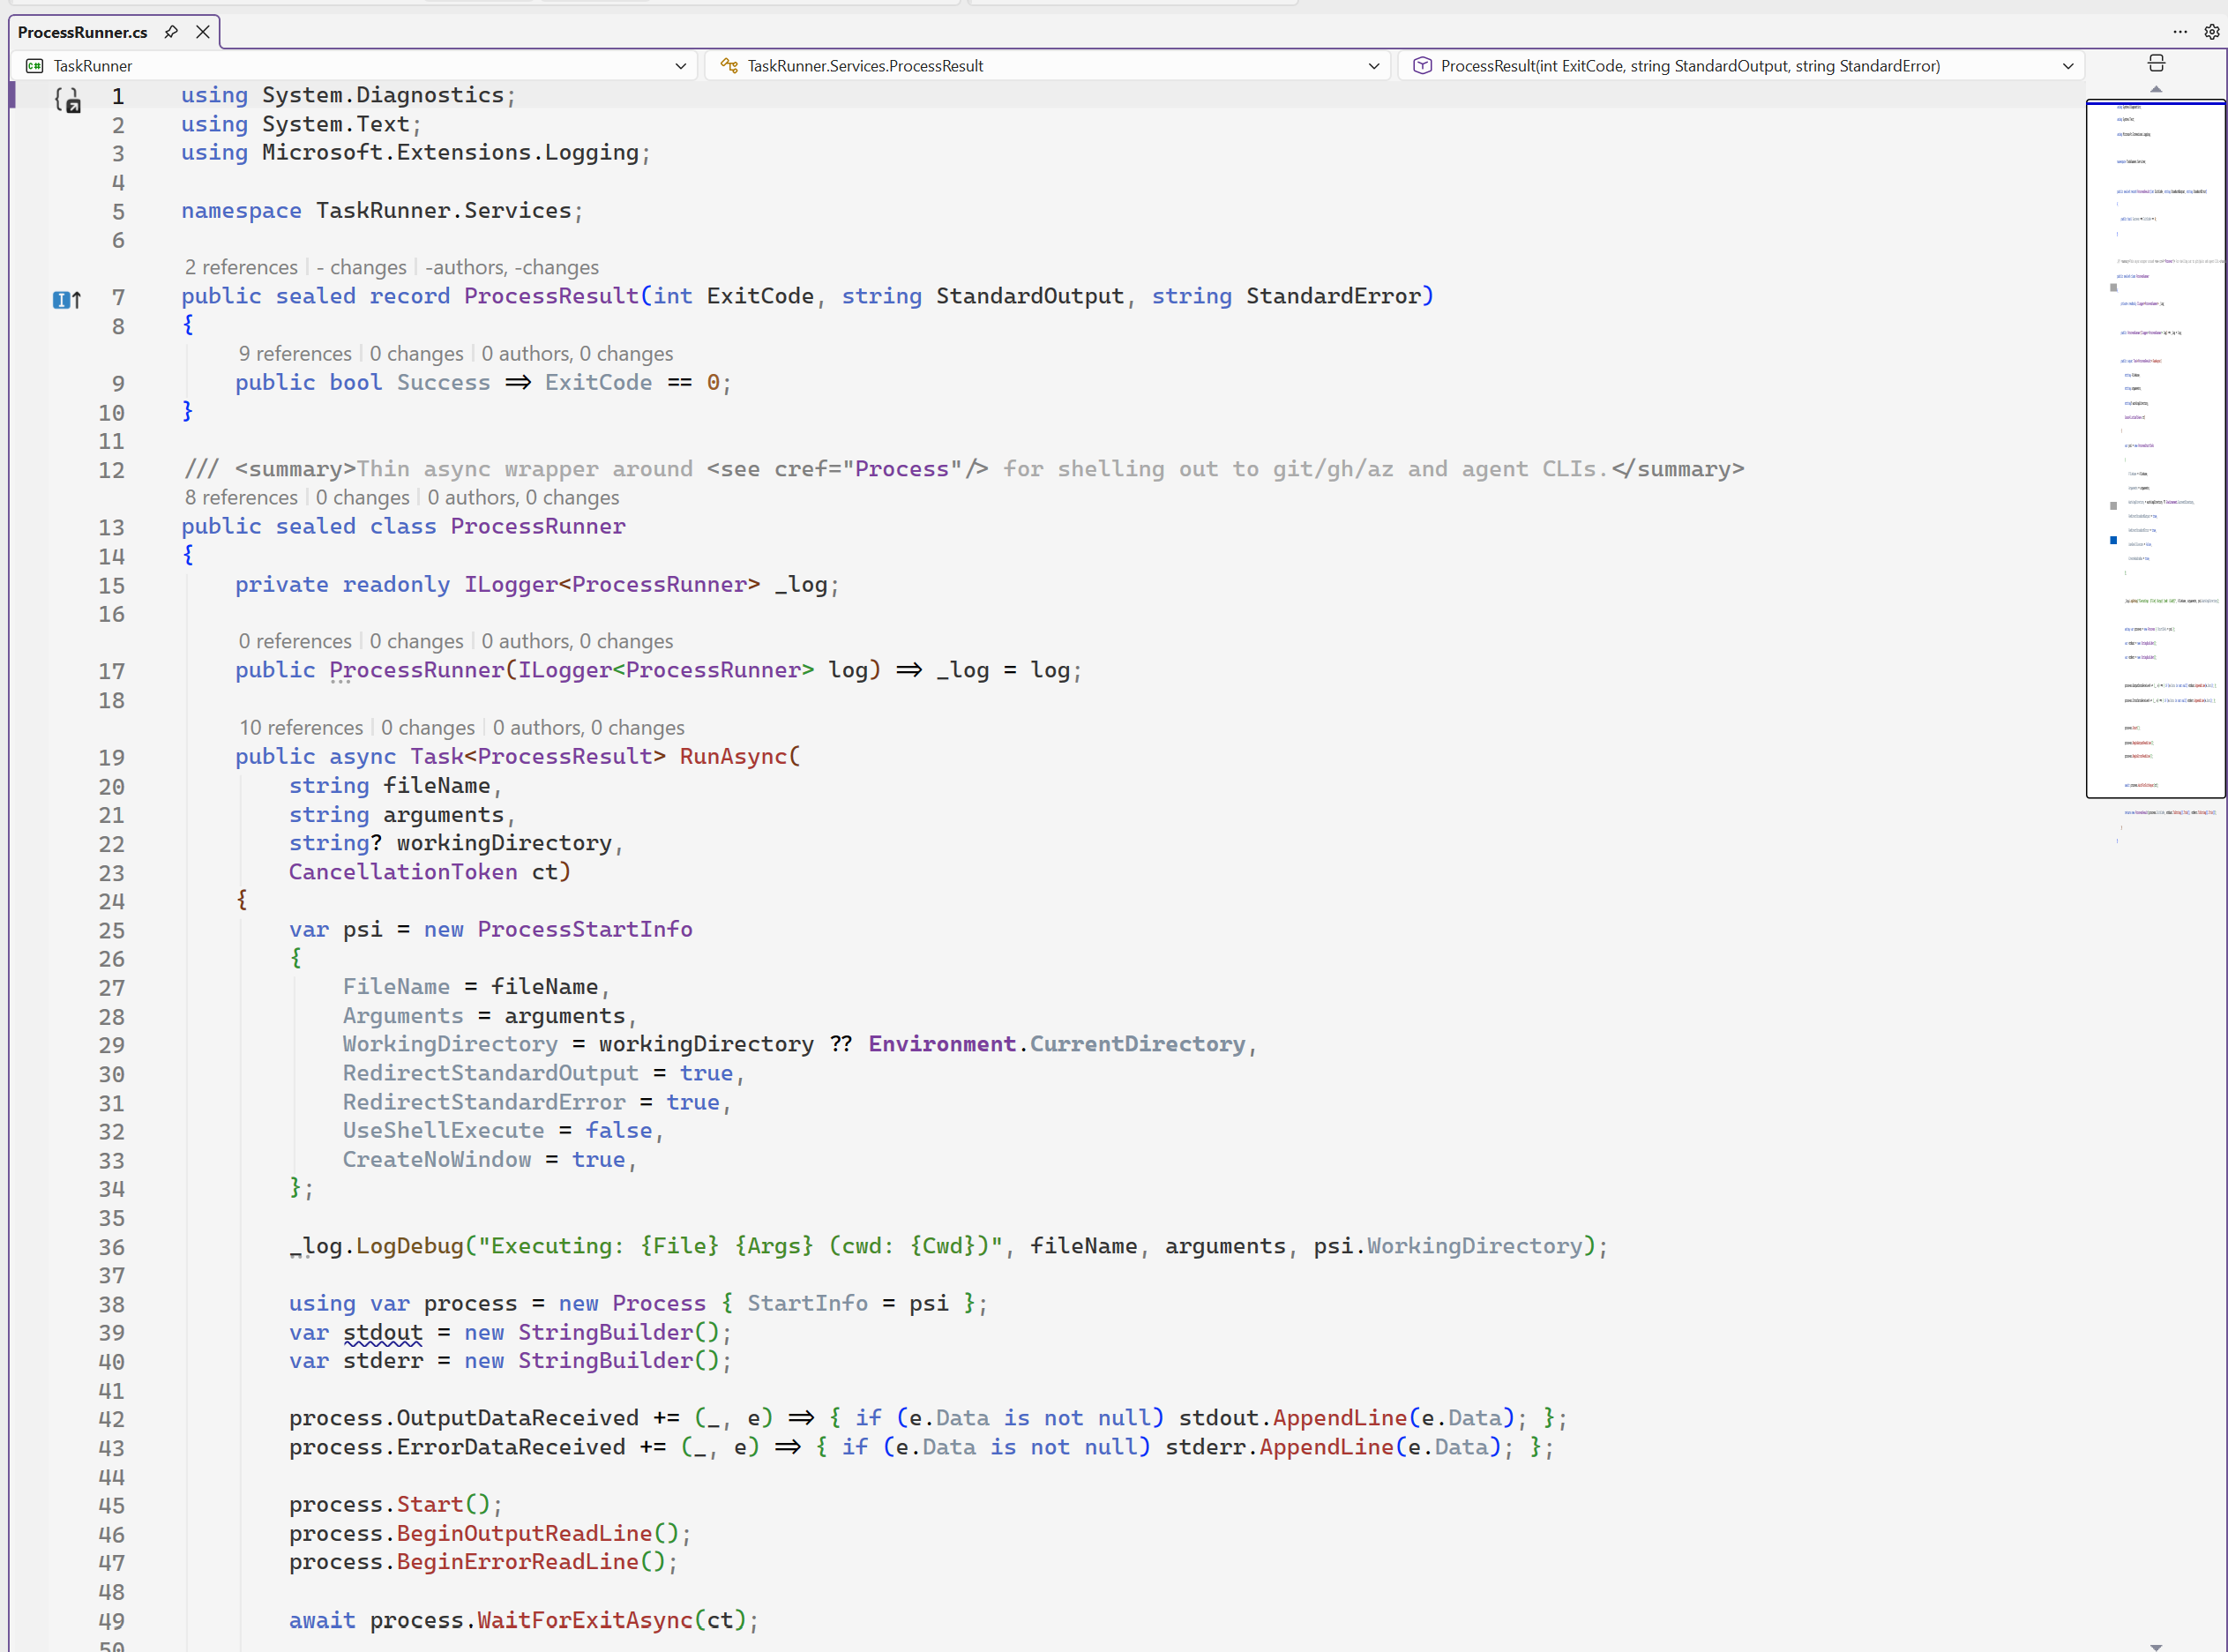Click the LogDebug call on line 36
The height and width of the screenshot is (1652, 2228).
click(x=410, y=1247)
